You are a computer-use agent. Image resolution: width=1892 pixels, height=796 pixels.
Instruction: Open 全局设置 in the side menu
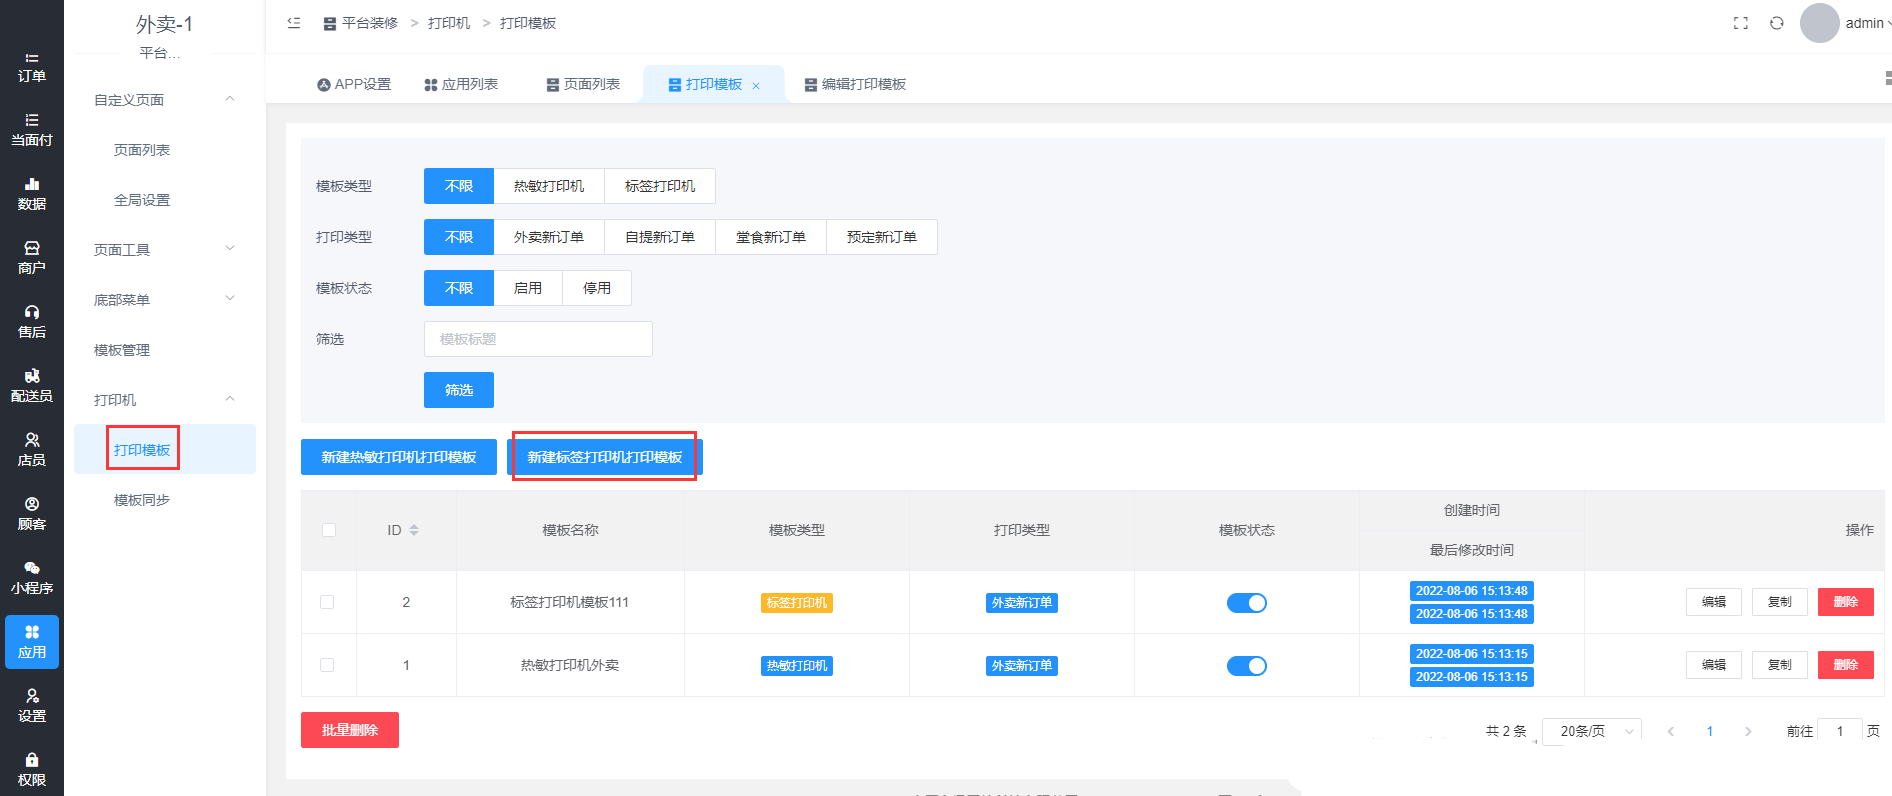142,200
